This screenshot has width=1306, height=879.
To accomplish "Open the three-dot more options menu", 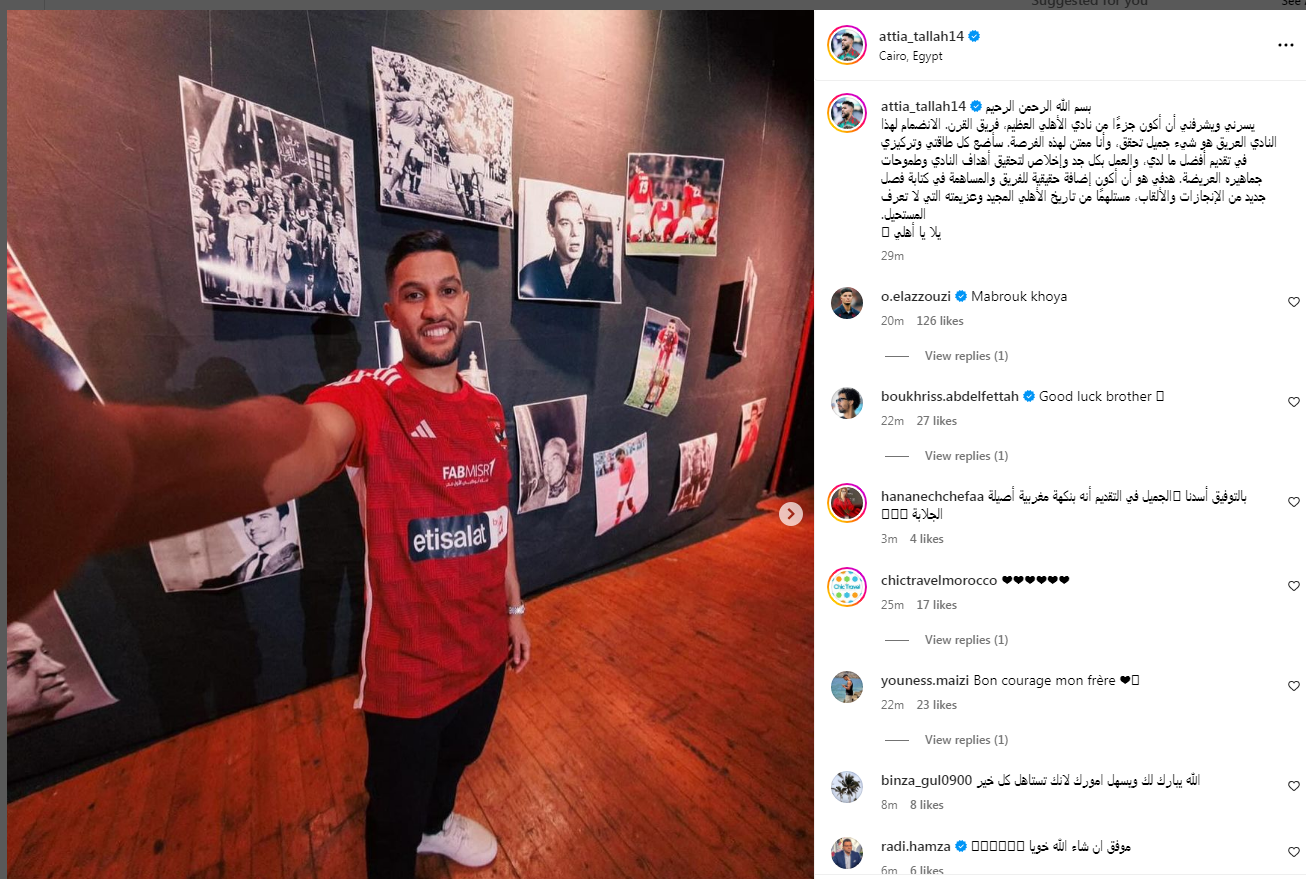I will coord(1285,45).
